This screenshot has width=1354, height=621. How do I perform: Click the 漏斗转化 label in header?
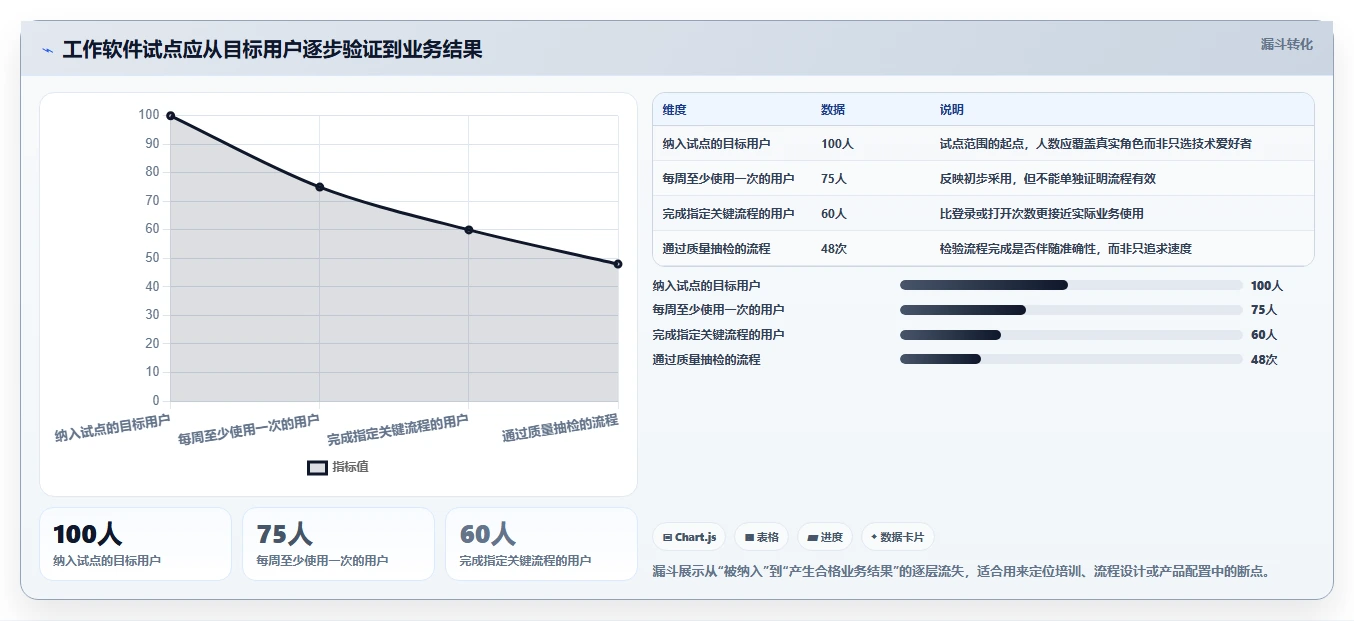click(x=1286, y=45)
